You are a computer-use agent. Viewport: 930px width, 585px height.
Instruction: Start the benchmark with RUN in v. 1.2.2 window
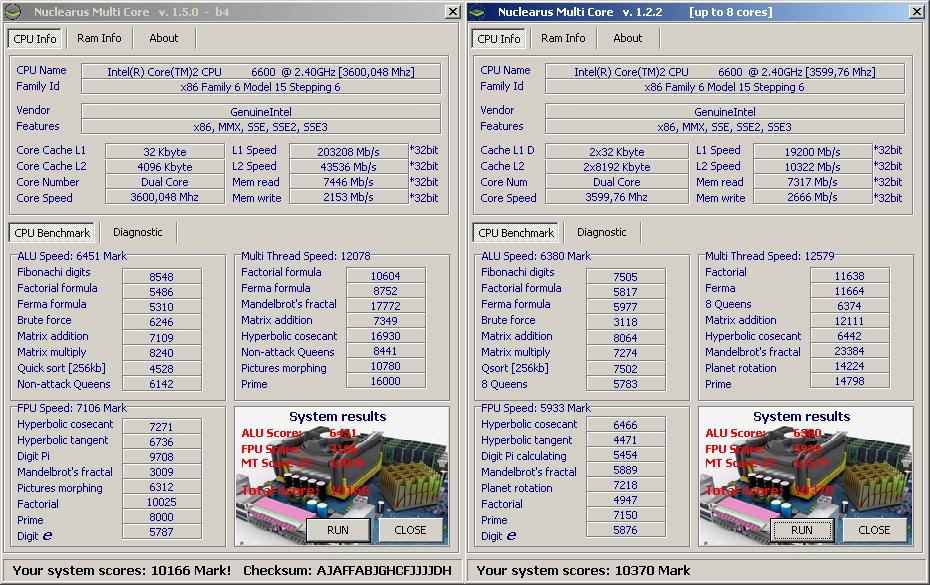pos(802,530)
